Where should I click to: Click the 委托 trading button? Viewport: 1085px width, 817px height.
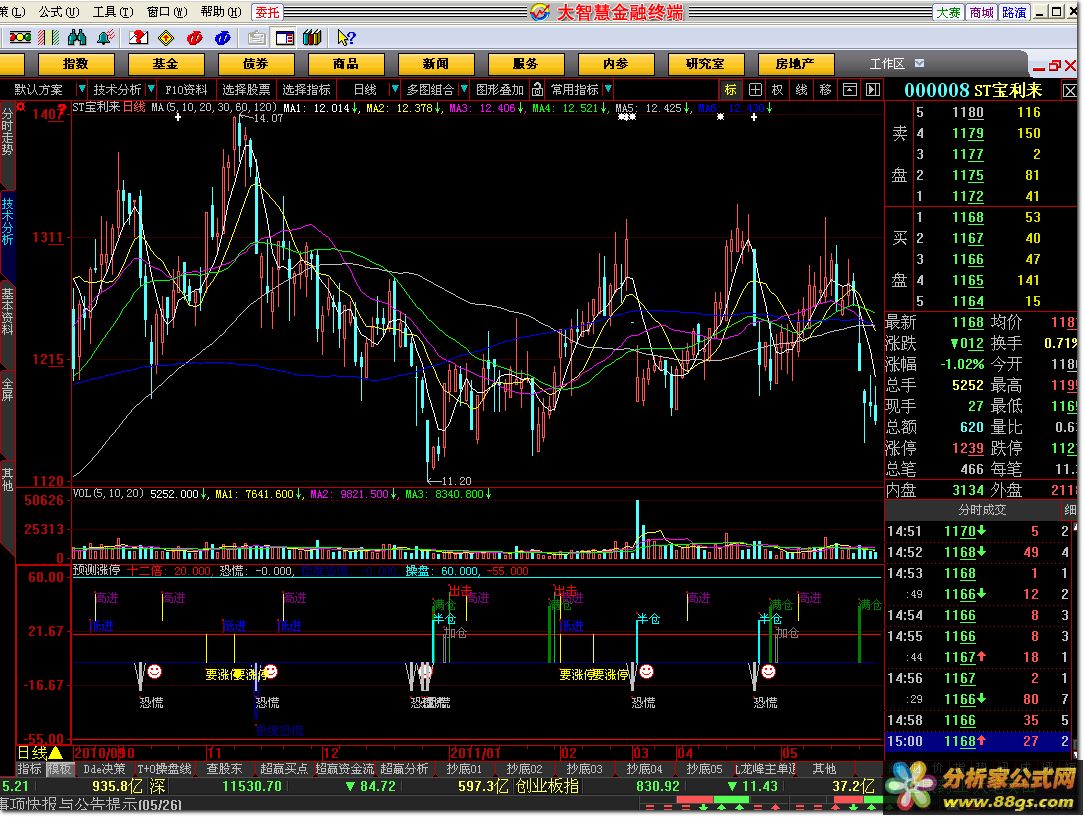267,12
